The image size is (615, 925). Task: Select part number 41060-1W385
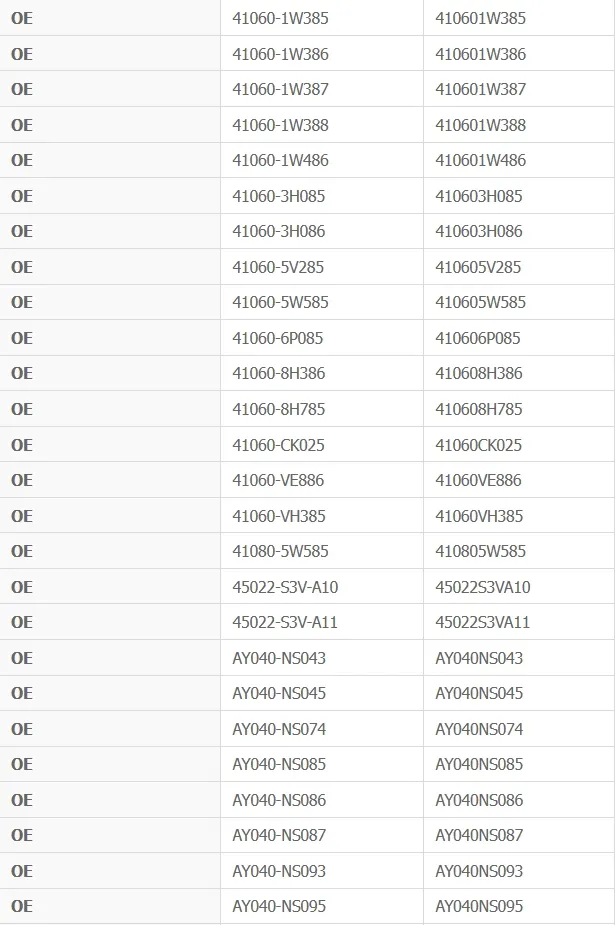pos(280,18)
